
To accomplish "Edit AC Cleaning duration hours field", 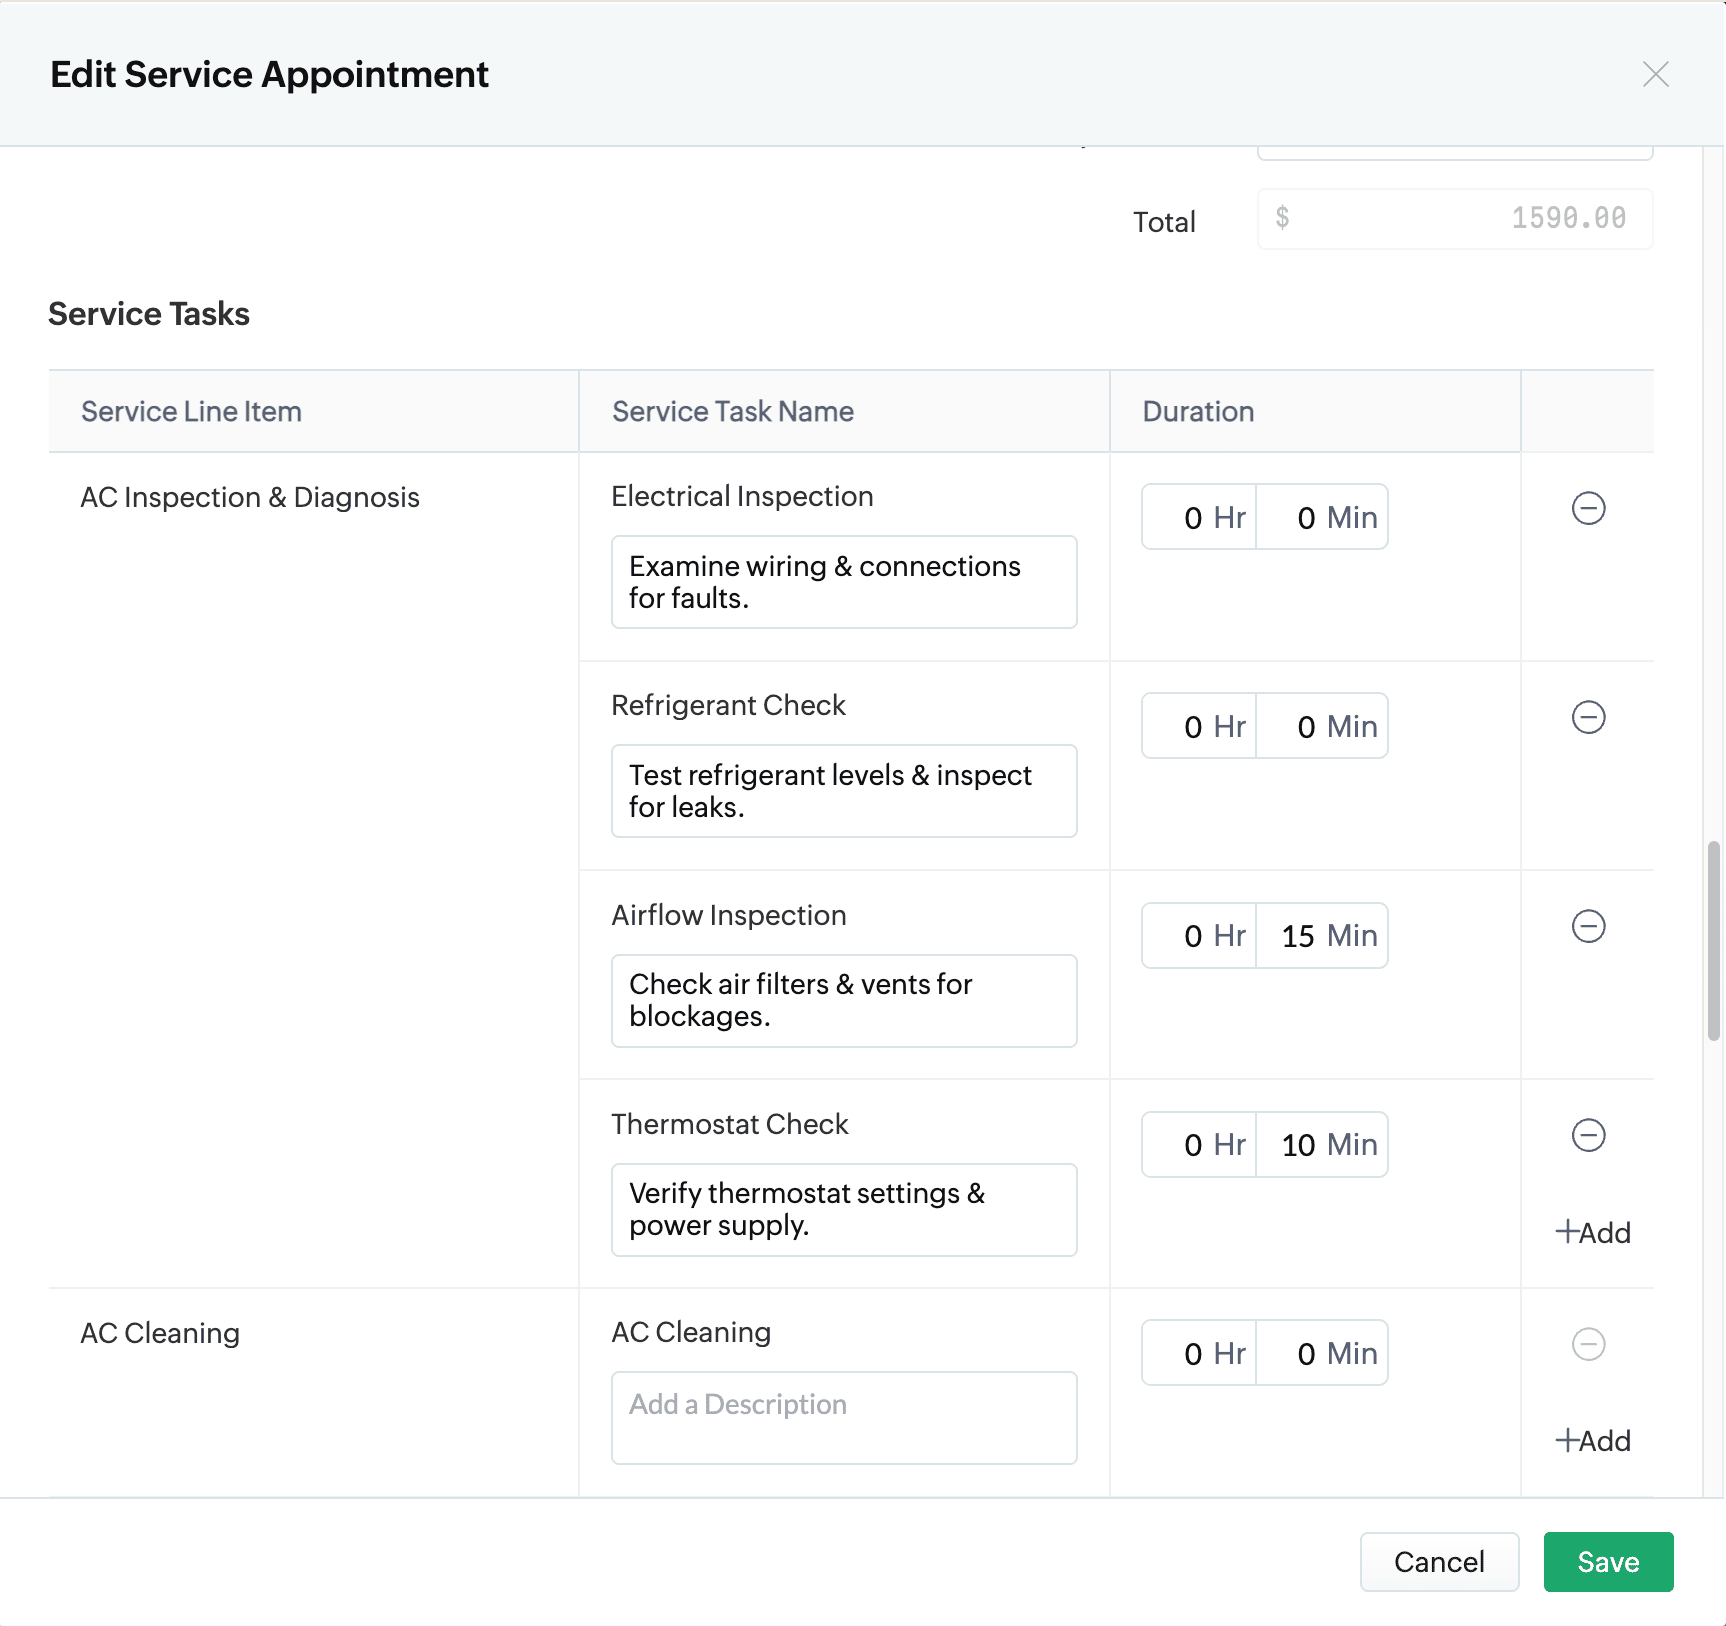I will (1198, 1354).
